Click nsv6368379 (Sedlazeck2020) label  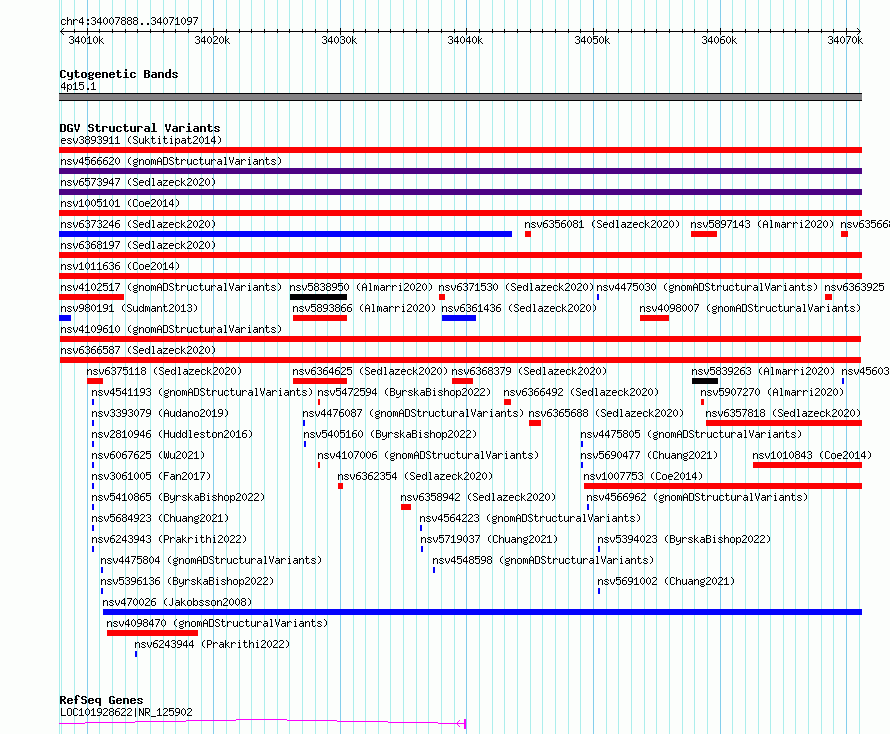(529, 371)
